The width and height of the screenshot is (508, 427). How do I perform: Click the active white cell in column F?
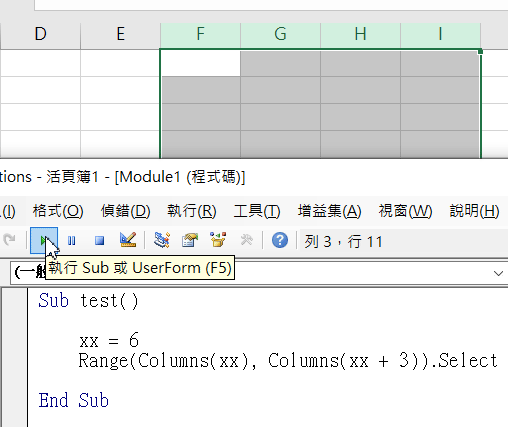(x=200, y=63)
